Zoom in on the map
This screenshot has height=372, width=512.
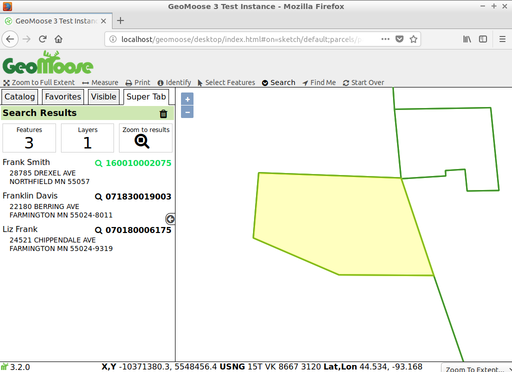coord(187,99)
